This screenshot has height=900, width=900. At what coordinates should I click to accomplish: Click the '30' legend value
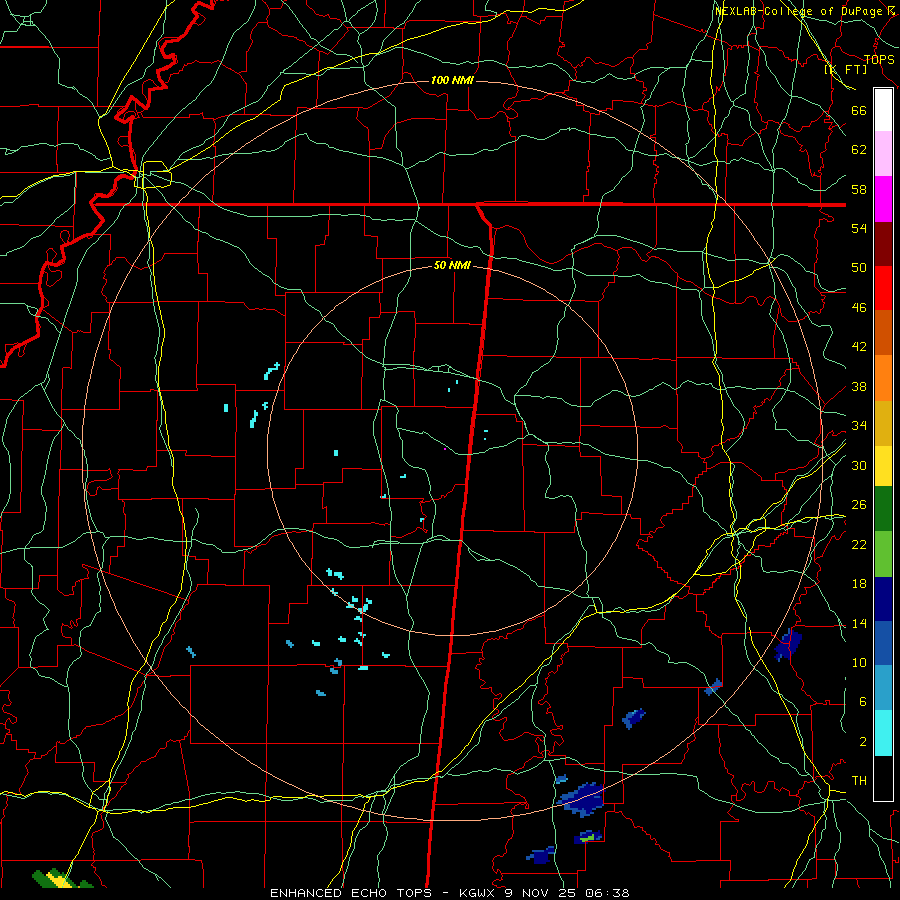(859, 465)
